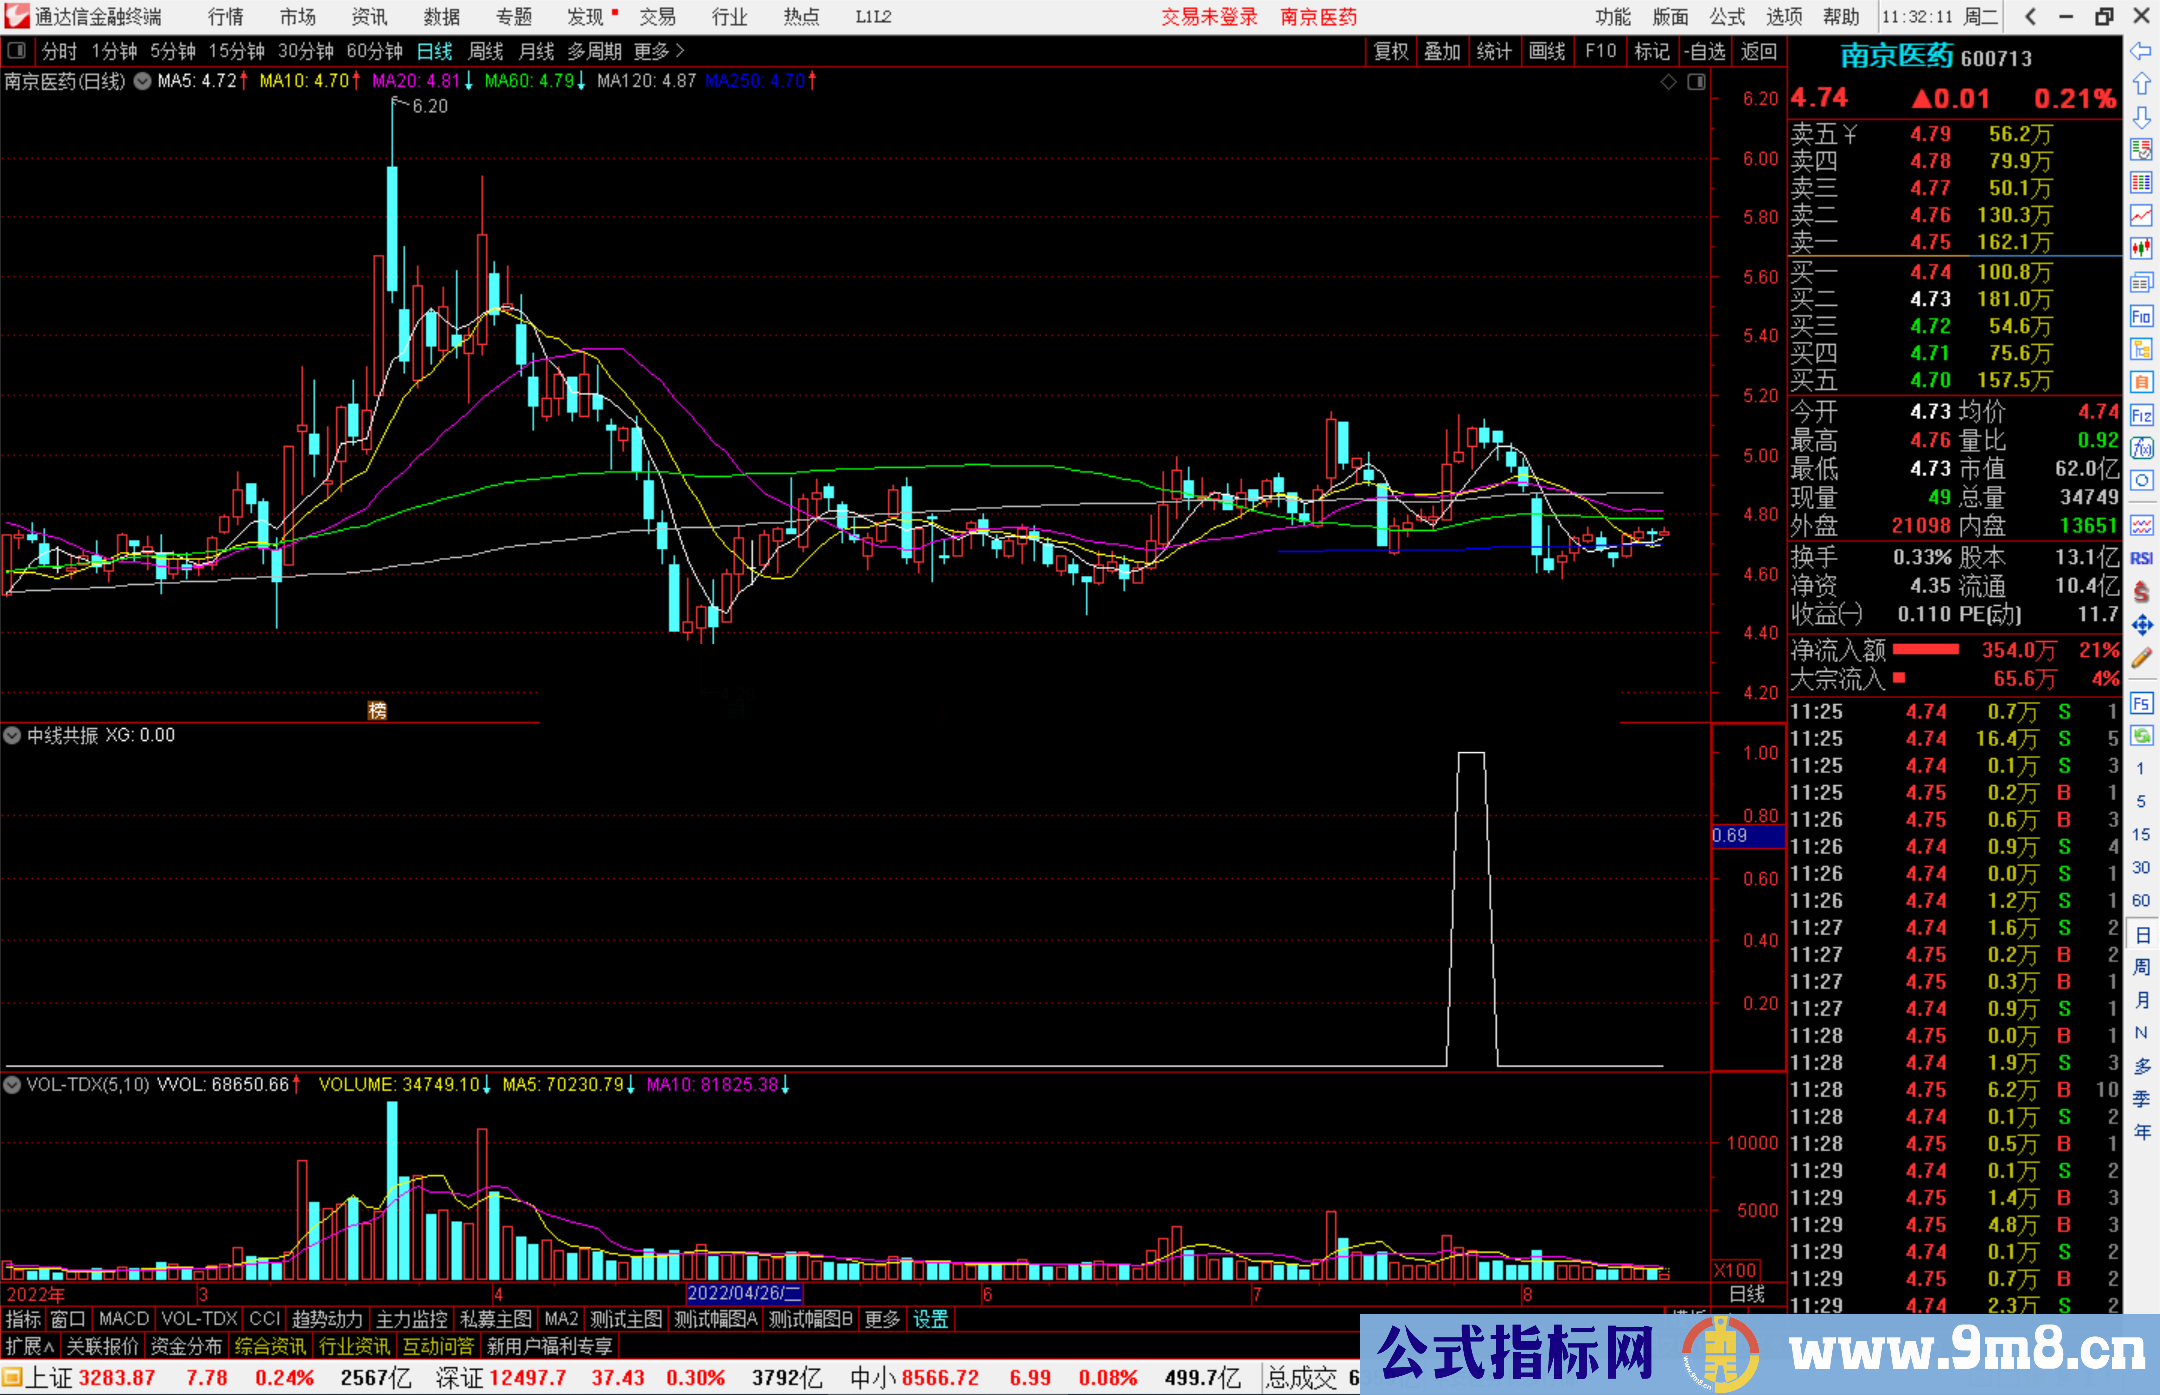
Task: Click the four-arrow move sidebar icon
Action: [2141, 625]
